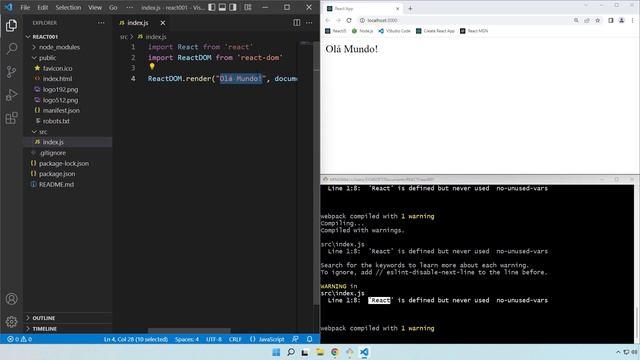This screenshot has width=640, height=360.
Task: Open the Chrome profile avatar
Action: (621, 20)
